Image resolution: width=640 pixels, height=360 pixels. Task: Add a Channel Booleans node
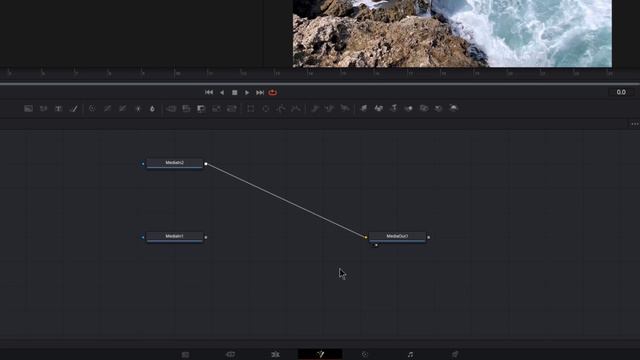[x=186, y=109]
